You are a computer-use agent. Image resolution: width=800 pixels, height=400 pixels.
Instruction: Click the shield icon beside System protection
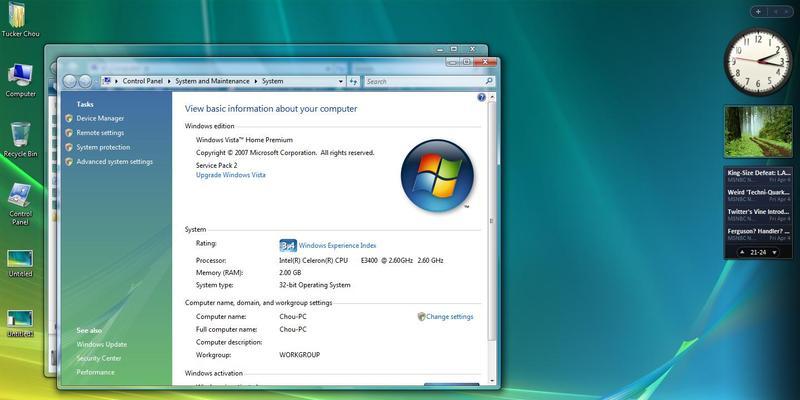[69, 147]
